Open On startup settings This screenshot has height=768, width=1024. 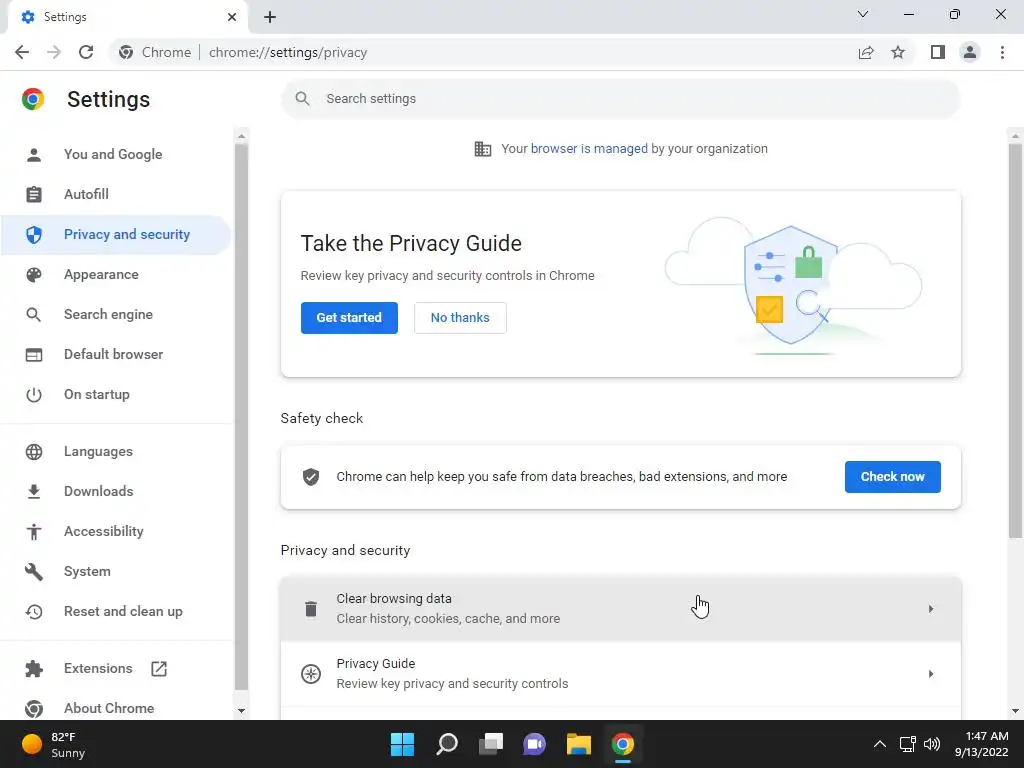click(x=116, y=394)
